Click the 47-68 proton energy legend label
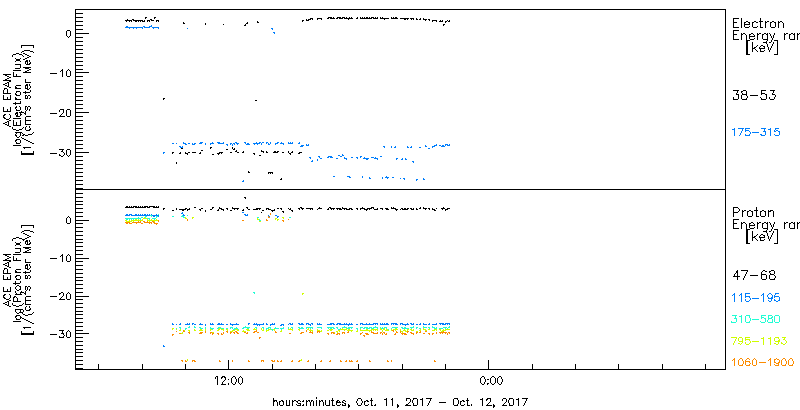 [754, 276]
